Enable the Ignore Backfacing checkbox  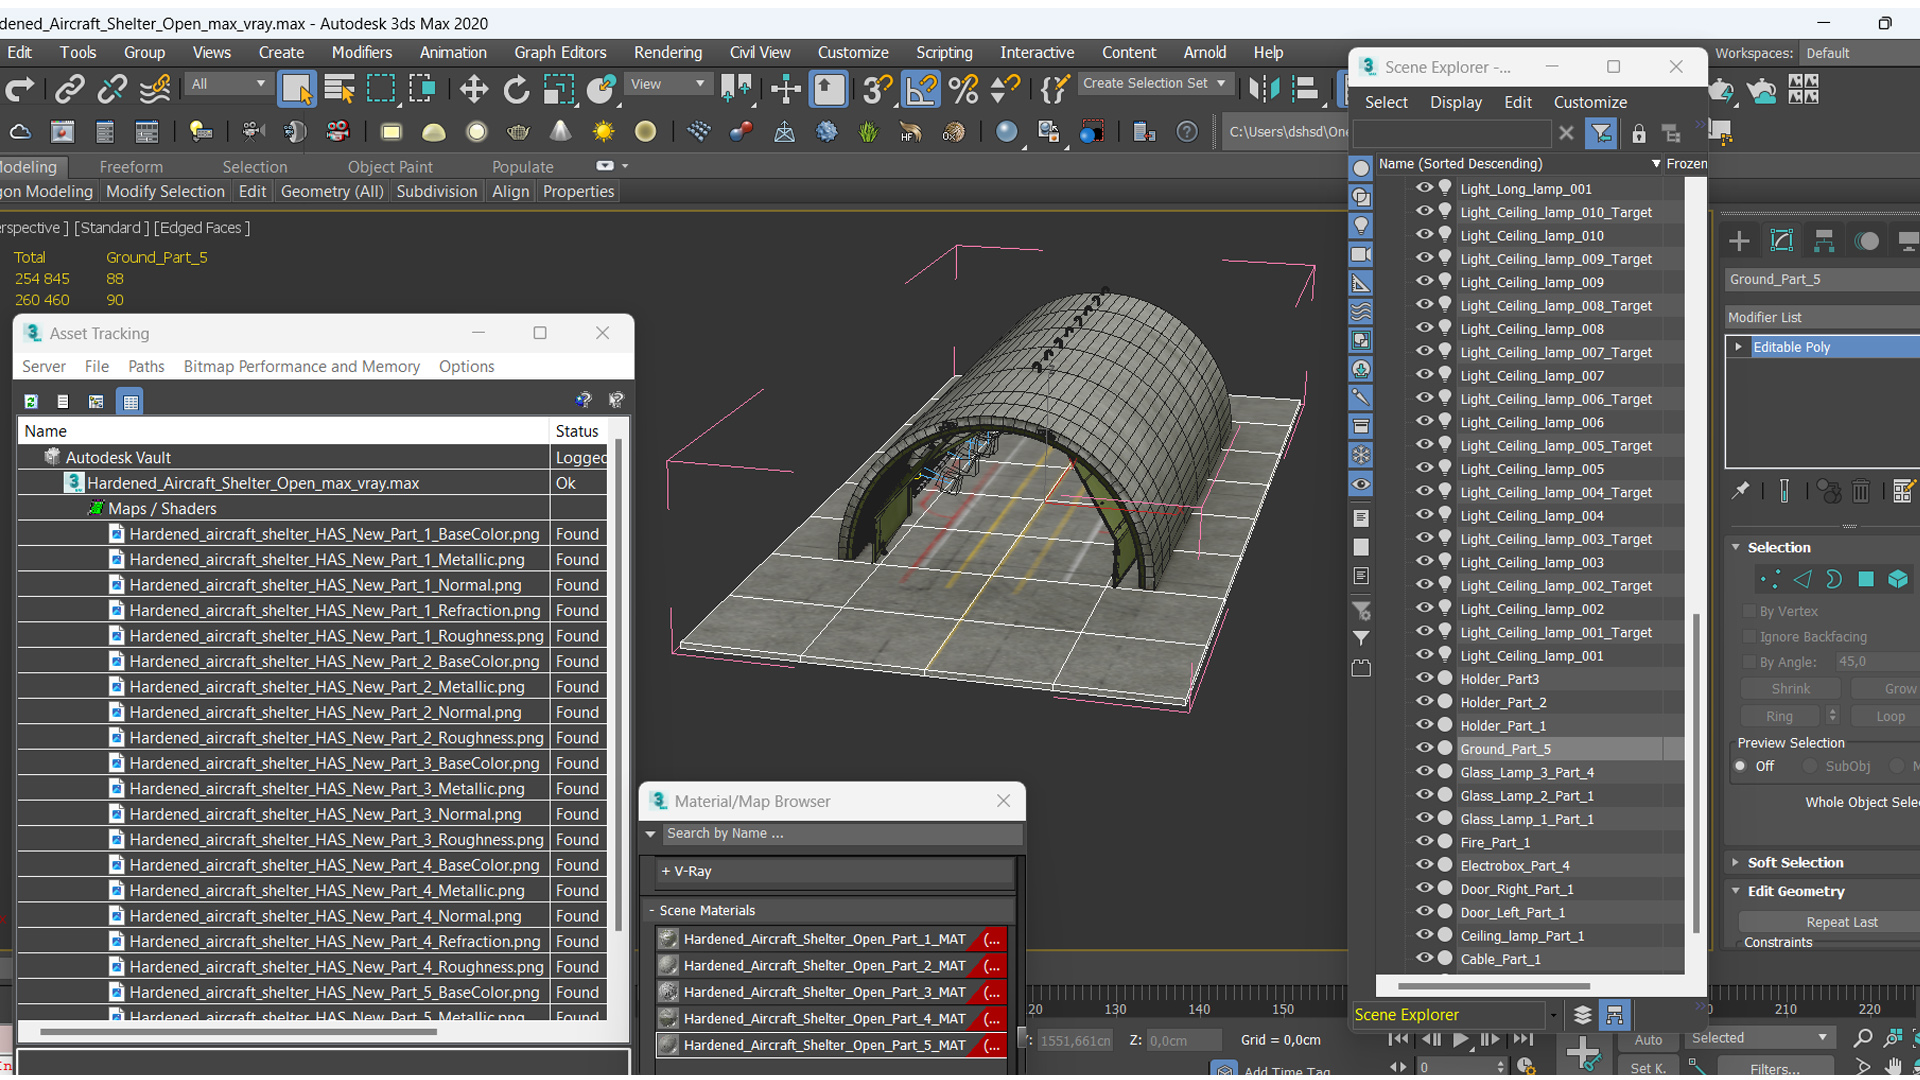point(1749,637)
